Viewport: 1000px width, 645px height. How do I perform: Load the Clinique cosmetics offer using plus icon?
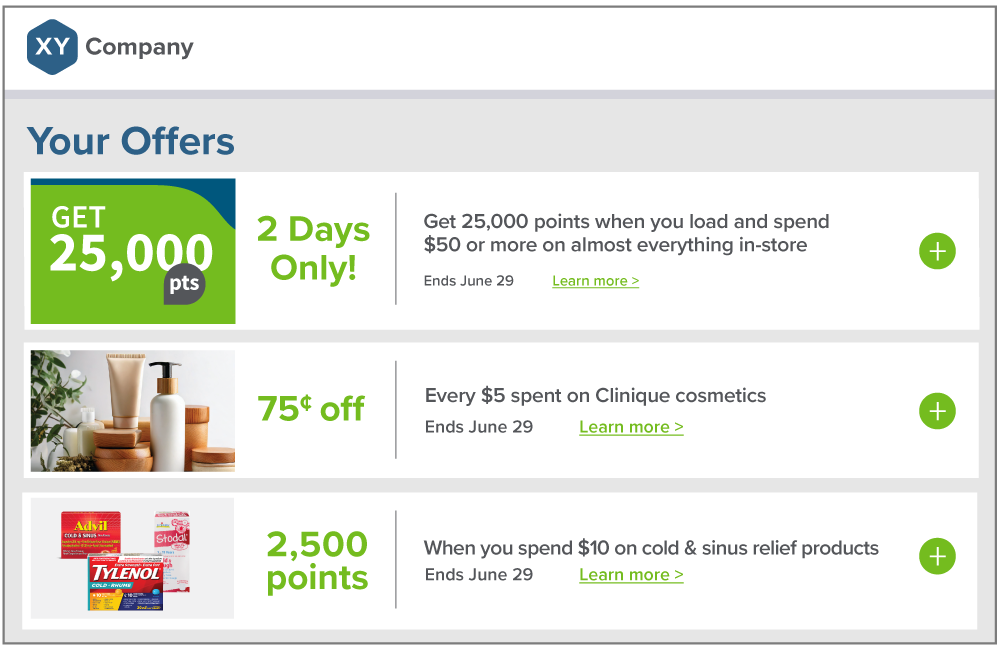click(x=937, y=411)
